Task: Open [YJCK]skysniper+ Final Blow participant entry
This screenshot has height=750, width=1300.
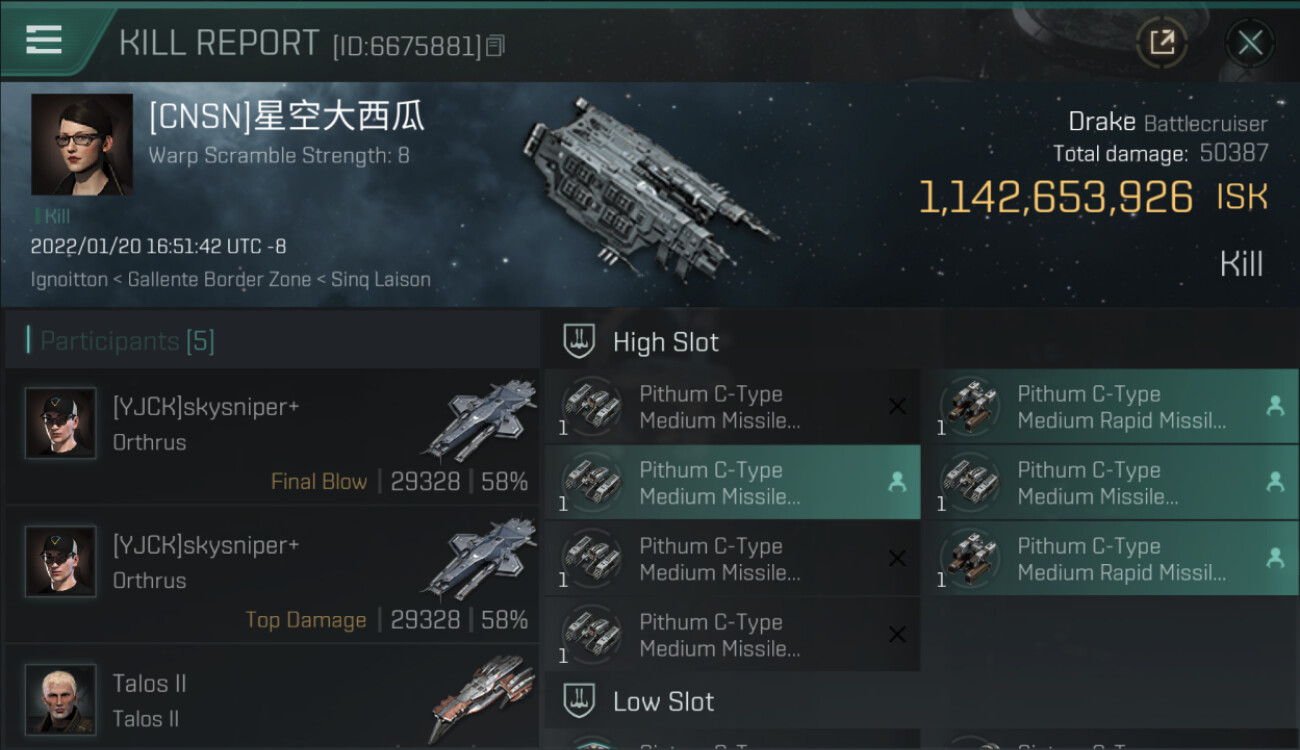Action: tap(272, 436)
